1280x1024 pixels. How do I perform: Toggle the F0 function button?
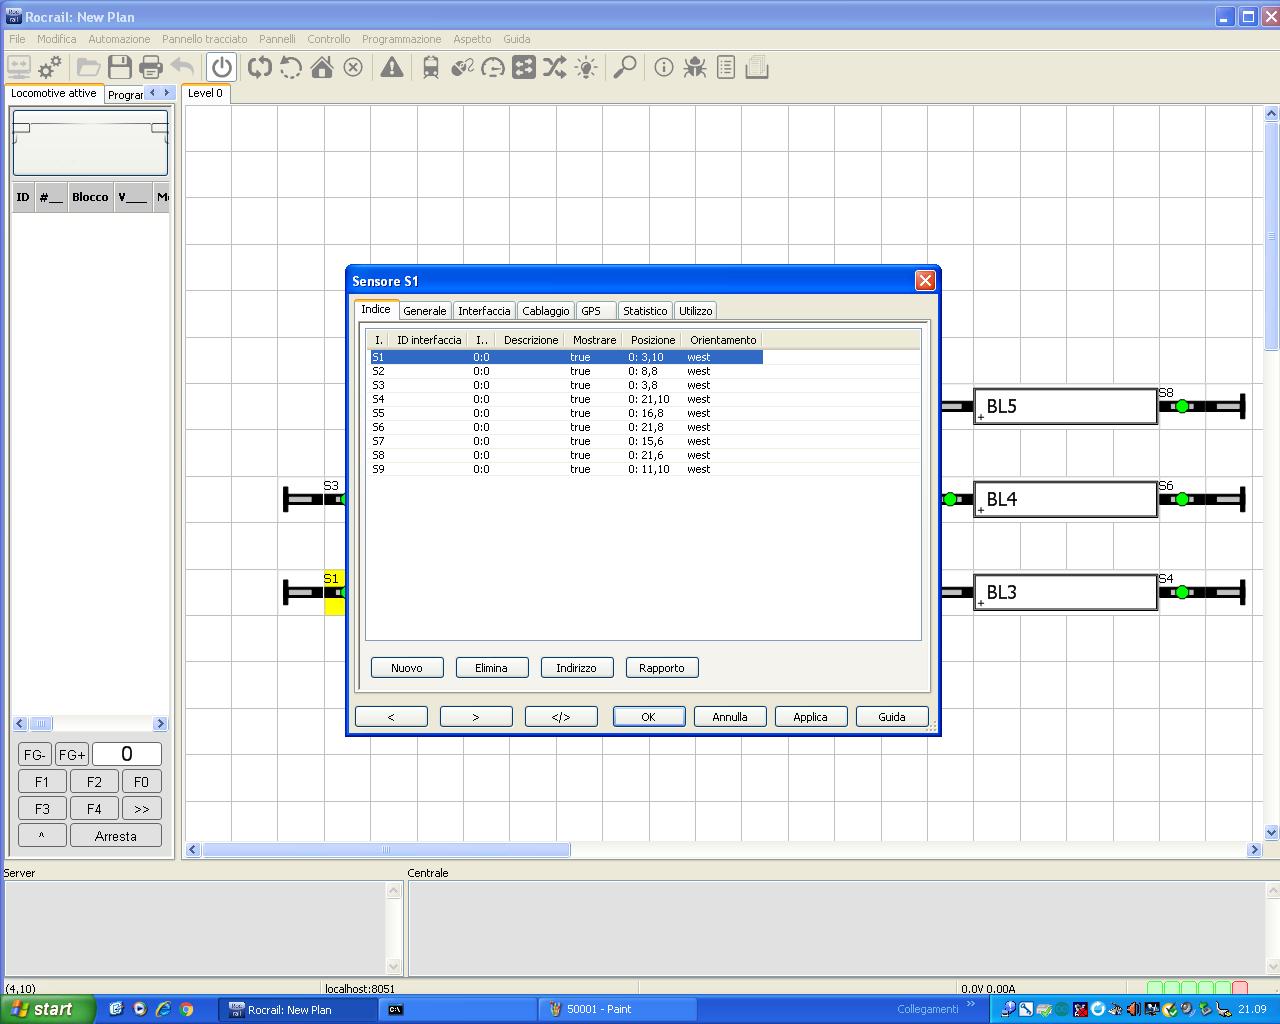(x=141, y=782)
